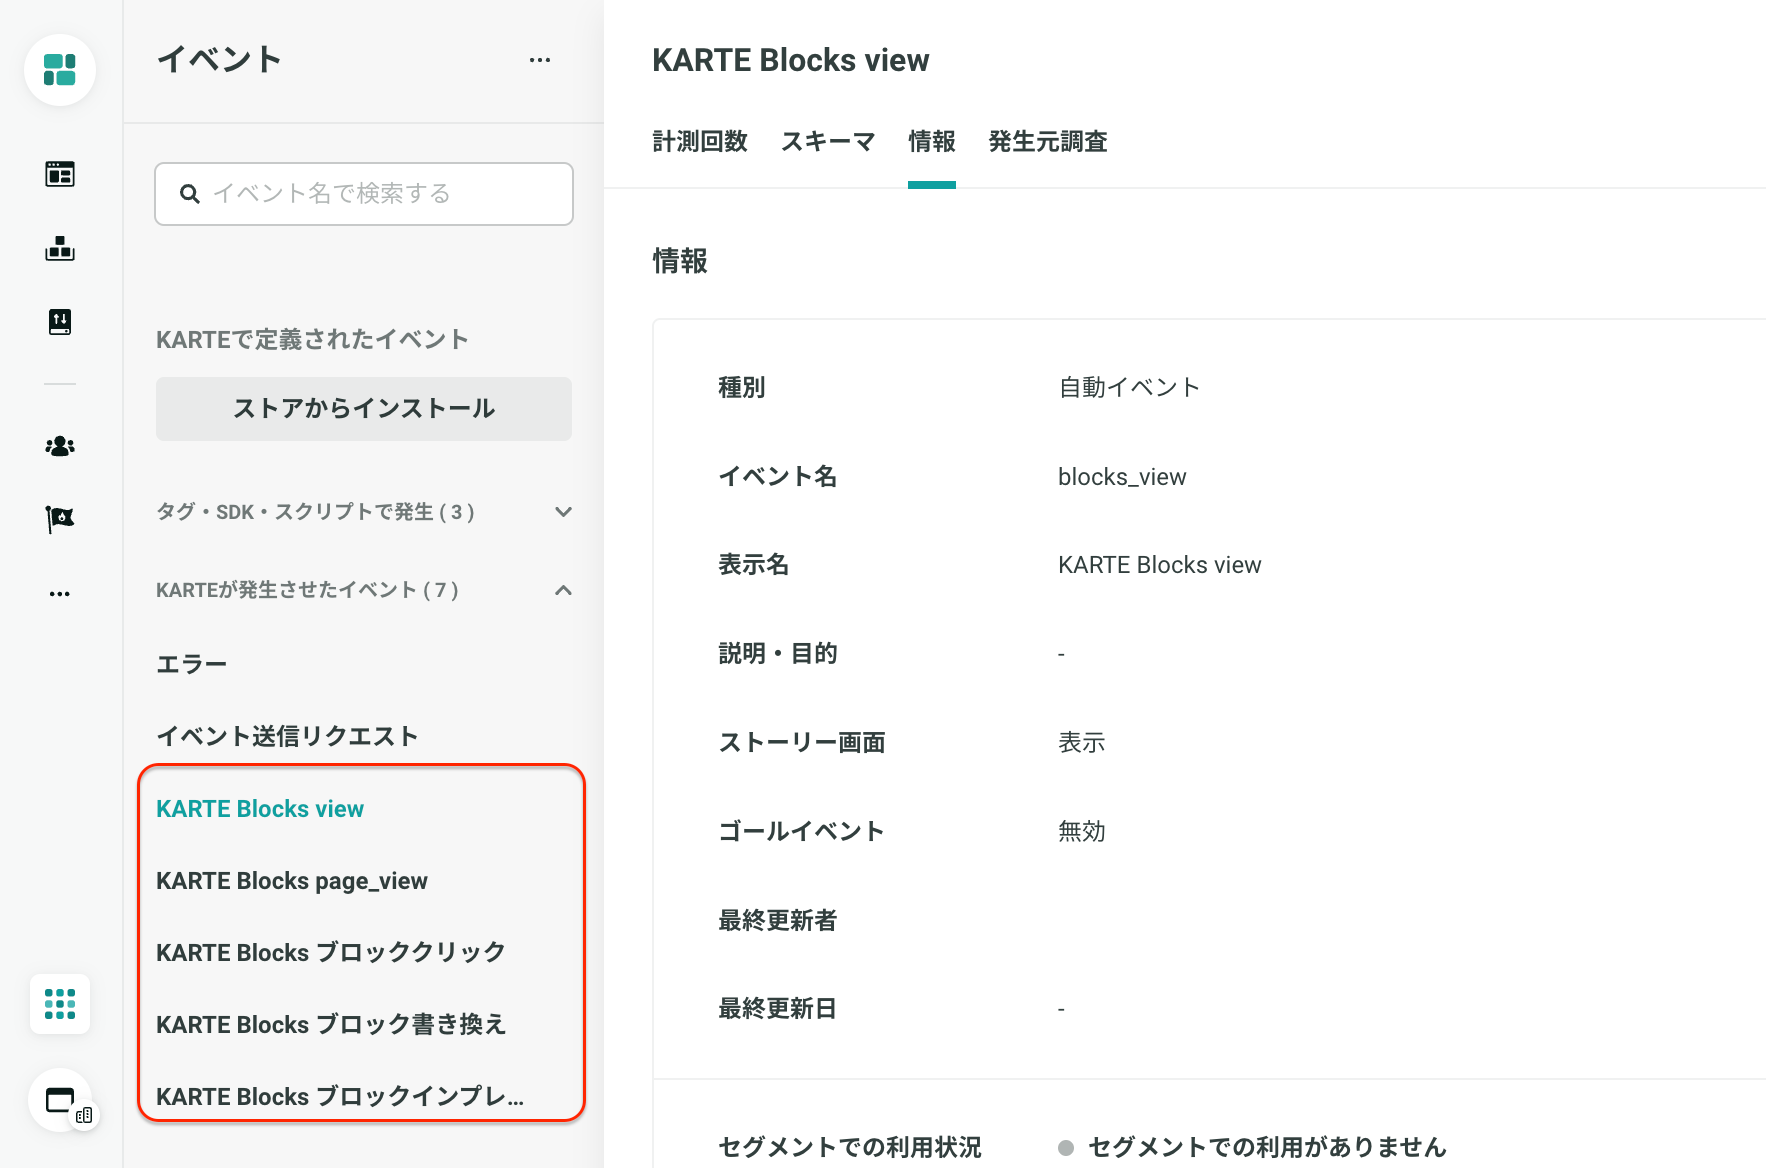This screenshot has height=1168, width=1766.
Task: Switch to the スキーマ tab
Action: [828, 142]
